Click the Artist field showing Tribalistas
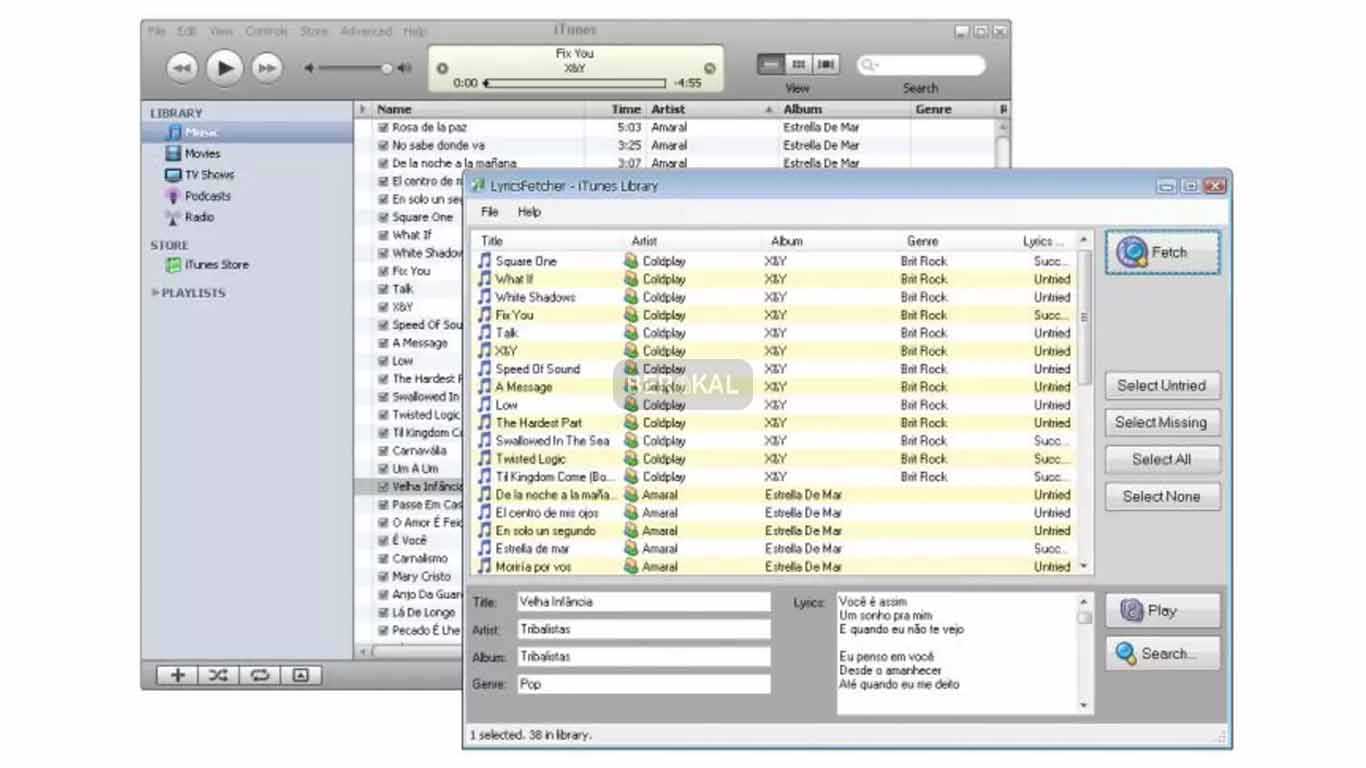The width and height of the screenshot is (1366, 768). (644, 630)
